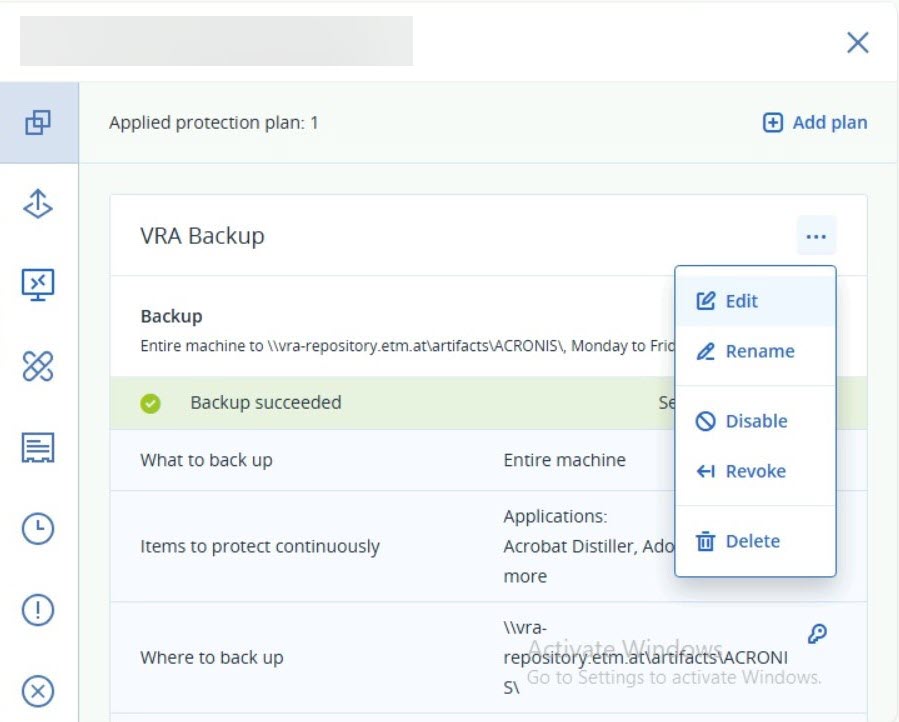Choose Edit from the plan menu
The image size is (899, 722).
(741, 301)
